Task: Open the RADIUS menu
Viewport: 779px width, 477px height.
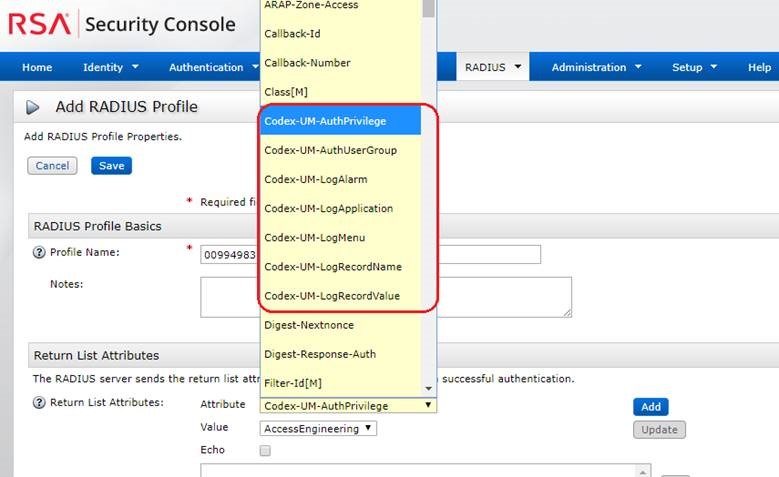Action: (x=493, y=67)
